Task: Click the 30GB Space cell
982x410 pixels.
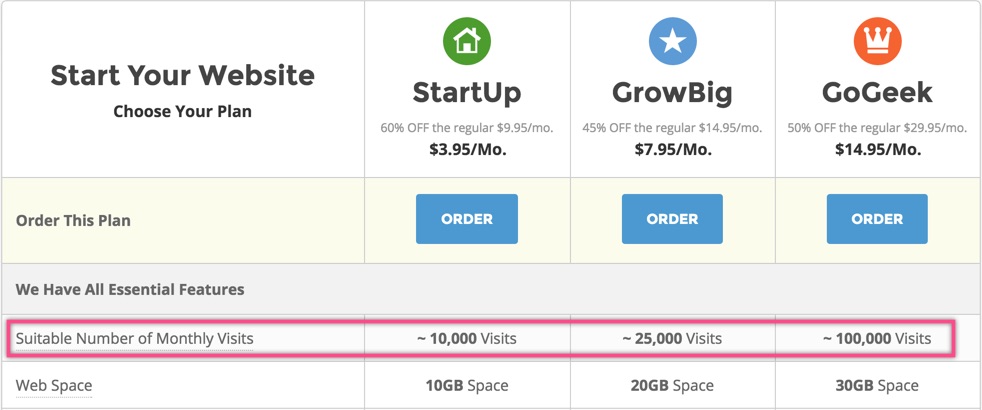Action: [x=877, y=386]
